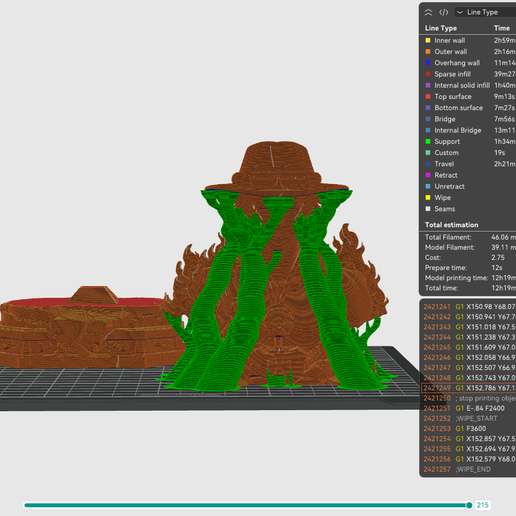Click the Support green color swatch

(x=428, y=141)
